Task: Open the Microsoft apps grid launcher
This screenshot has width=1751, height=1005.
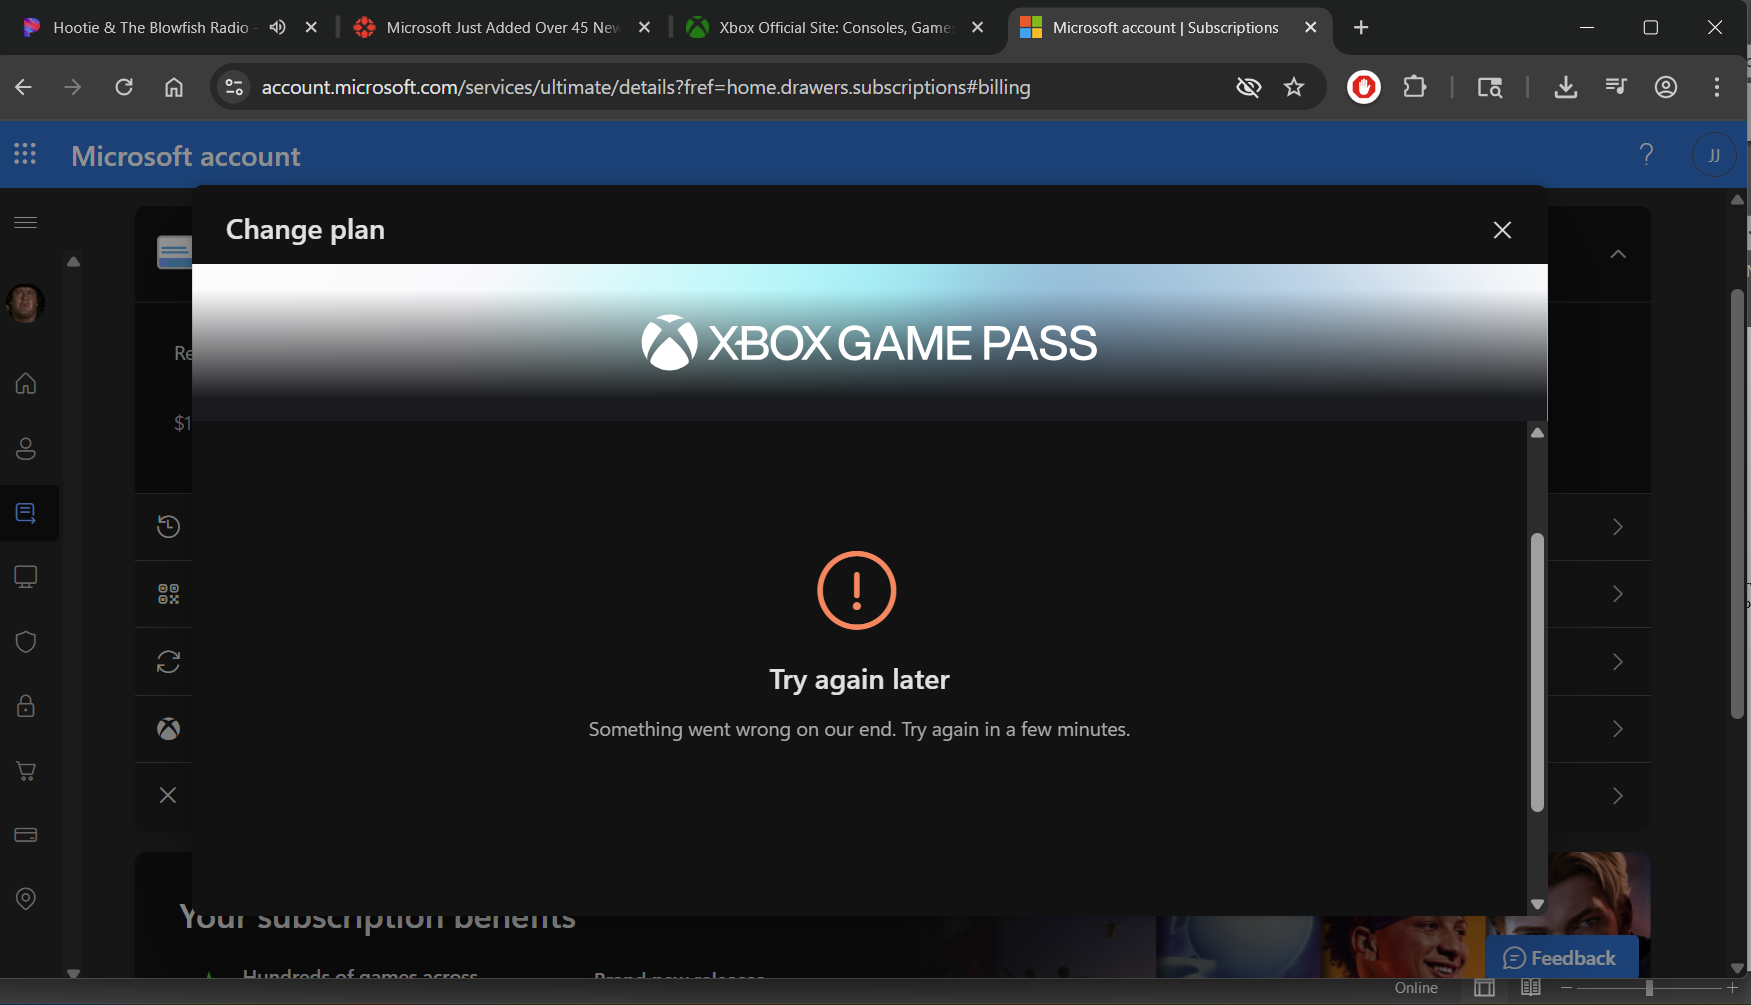Action: pyautogui.click(x=25, y=154)
